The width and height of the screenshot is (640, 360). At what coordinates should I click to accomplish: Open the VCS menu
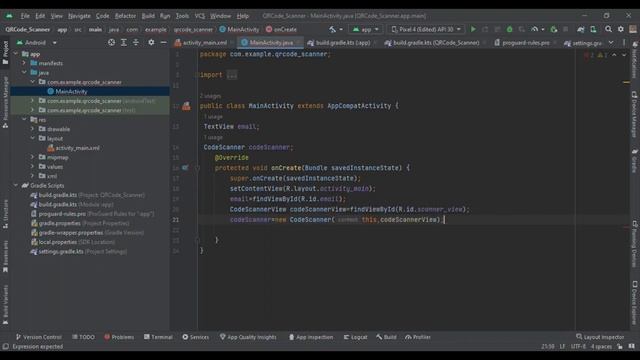(x=200, y=16)
